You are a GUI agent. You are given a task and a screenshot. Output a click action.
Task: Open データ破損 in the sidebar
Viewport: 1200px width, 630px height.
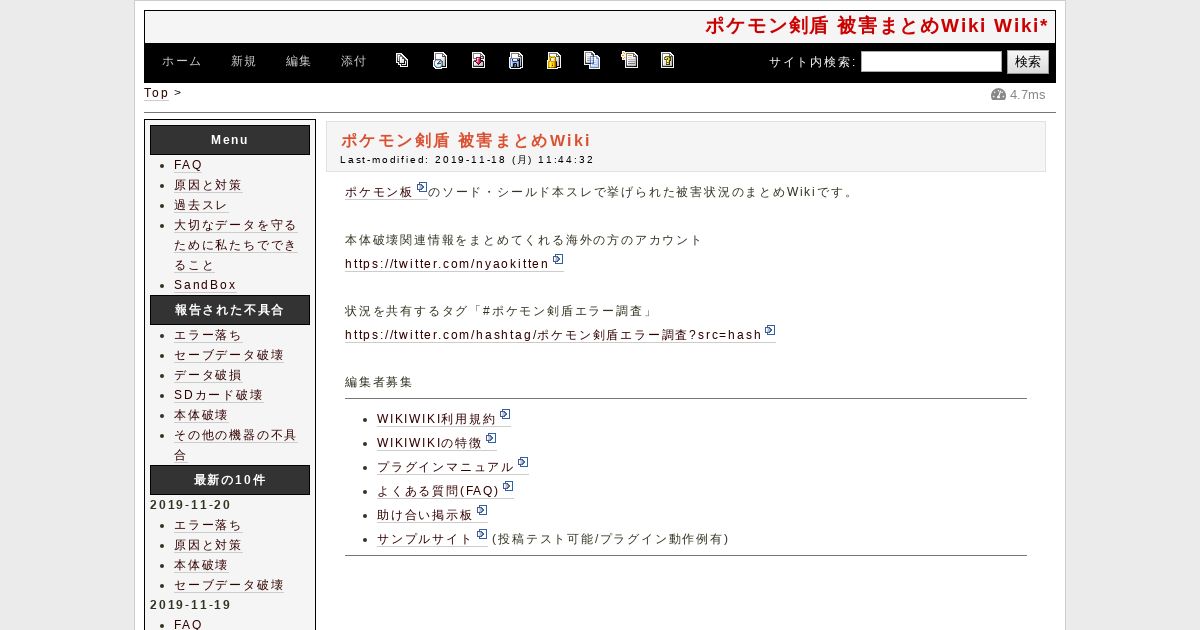pos(208,375)
